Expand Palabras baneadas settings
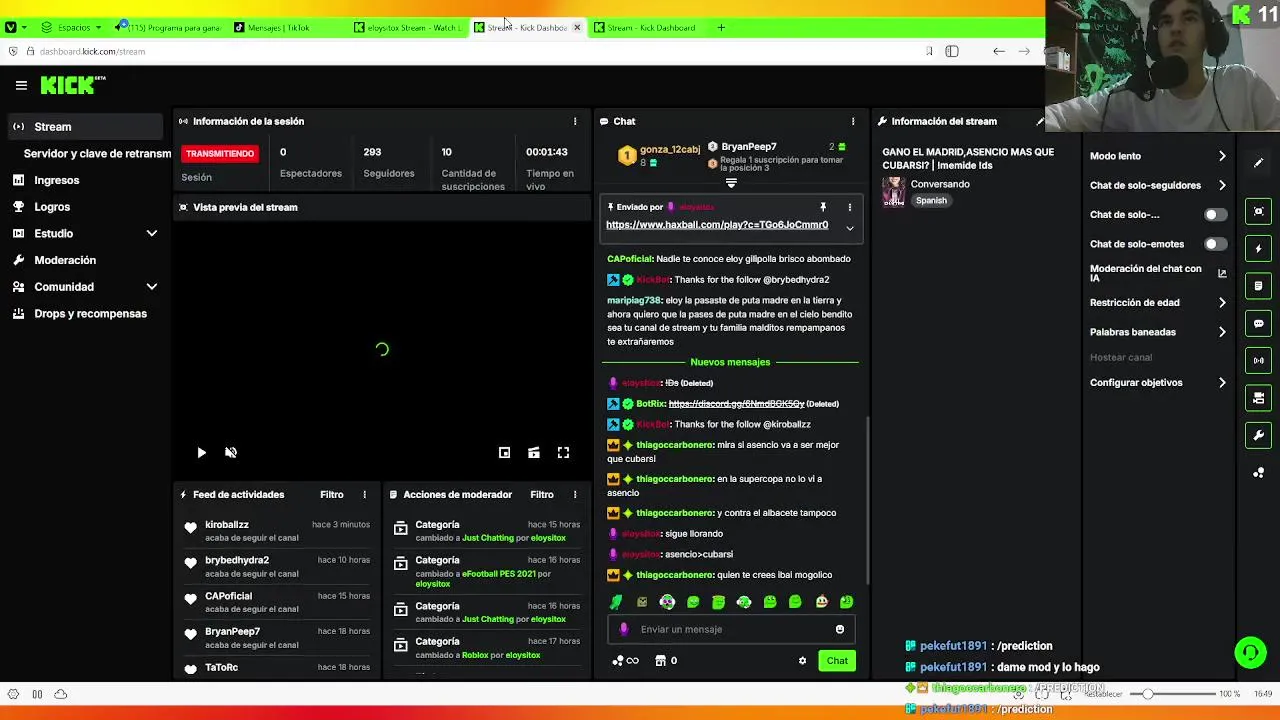 [1158, 332]
